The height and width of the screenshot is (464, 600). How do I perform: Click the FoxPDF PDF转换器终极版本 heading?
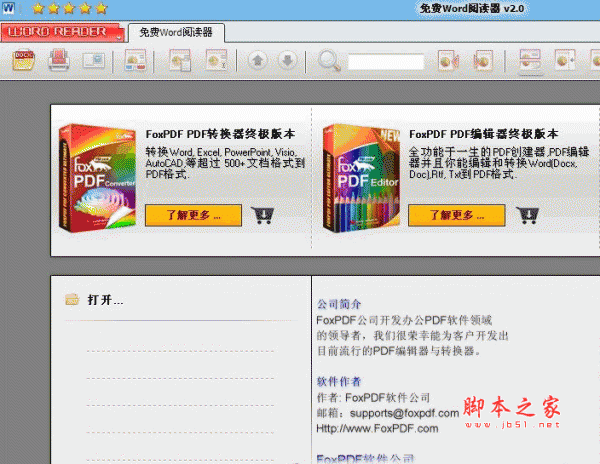pyautogui.click(x=220, y=134)
